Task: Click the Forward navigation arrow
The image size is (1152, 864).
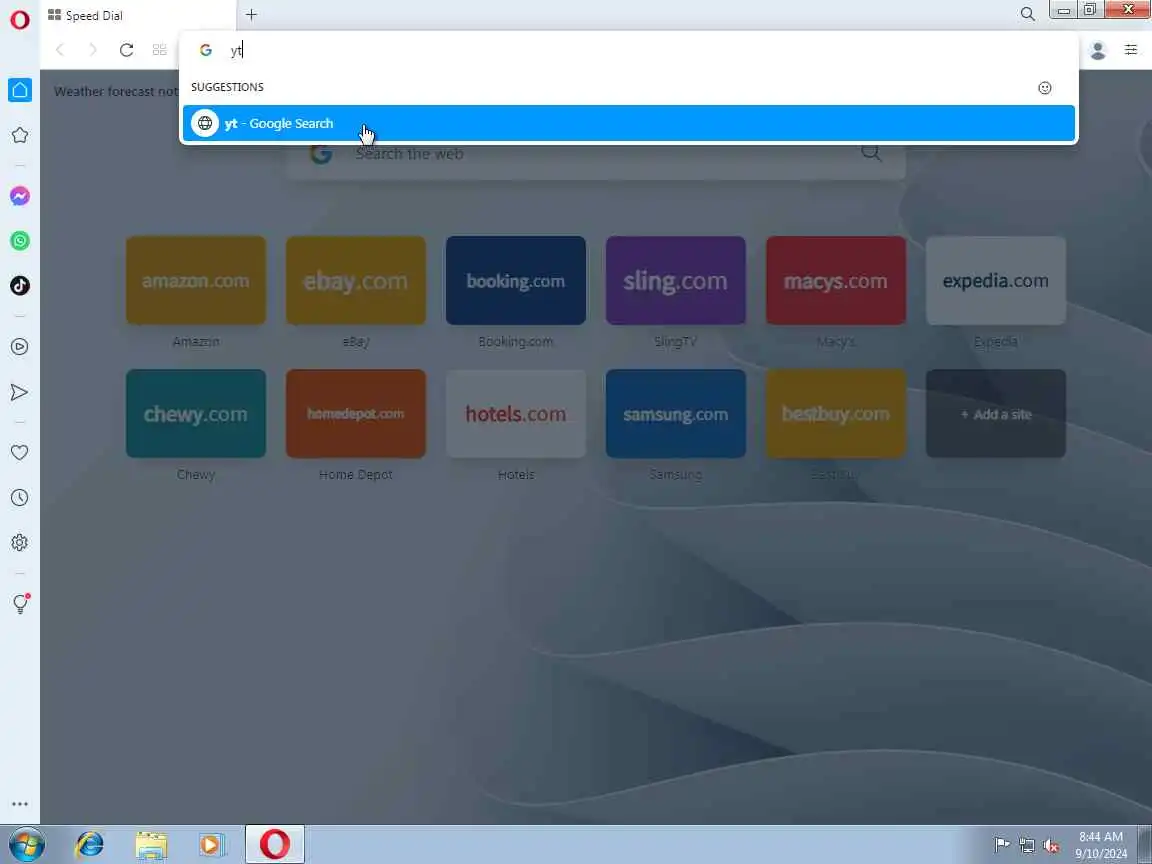Action: click(x=93, y=50)
